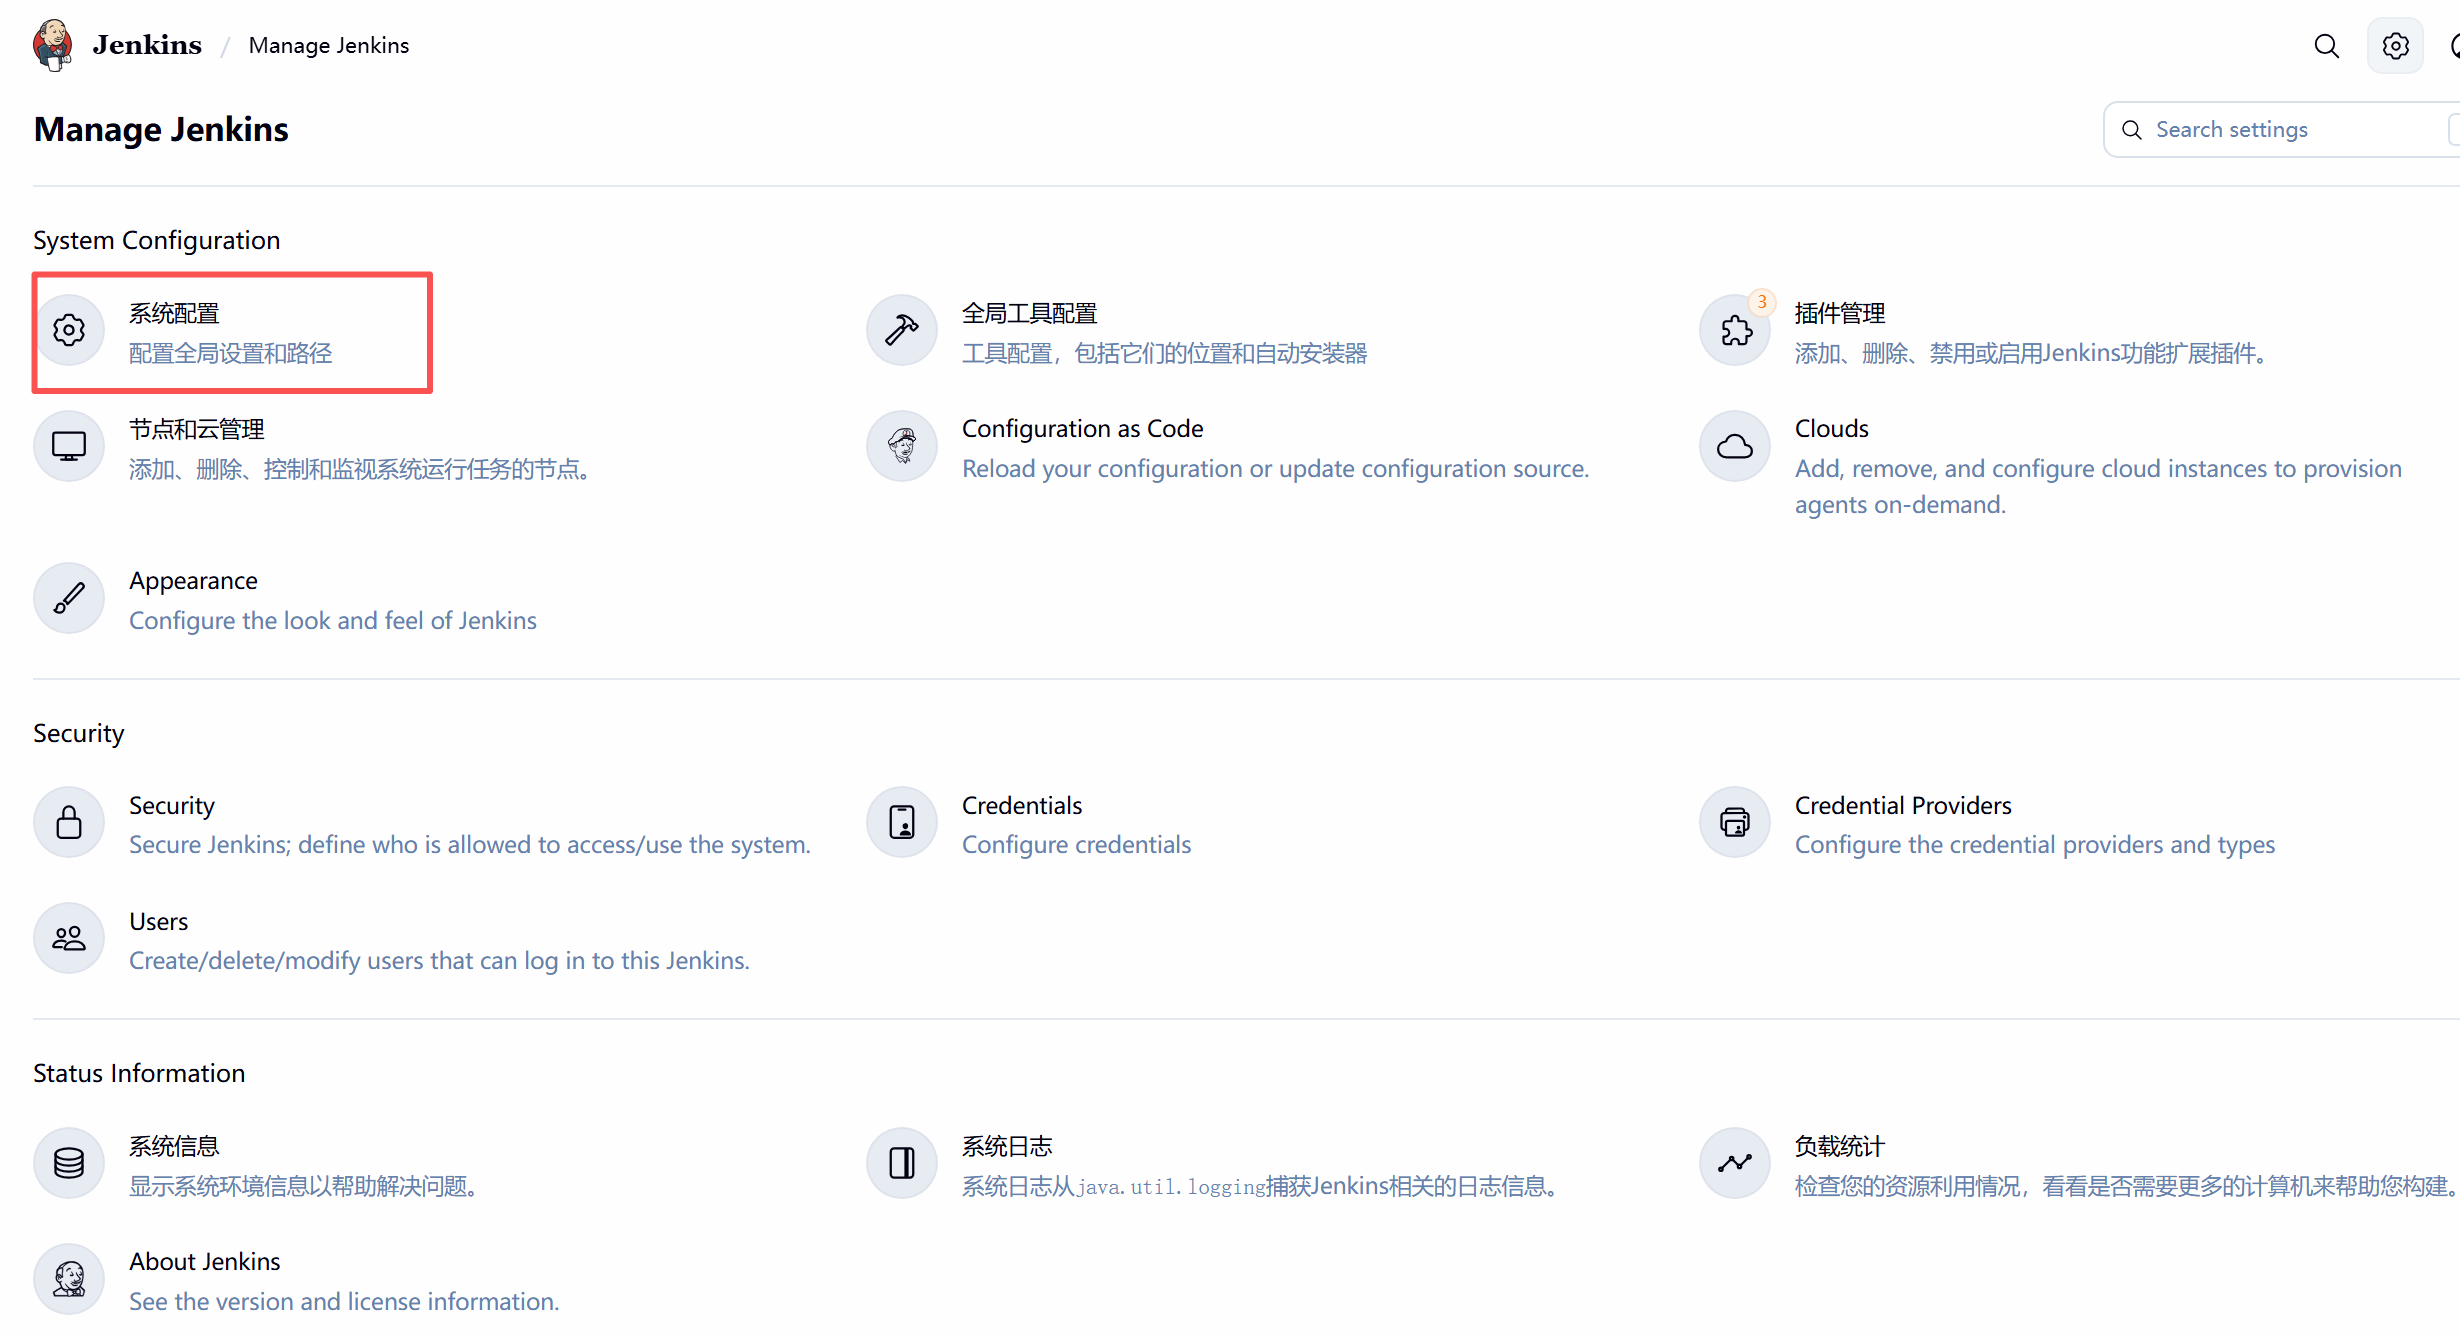Click the Users people icon

[69, 938]
